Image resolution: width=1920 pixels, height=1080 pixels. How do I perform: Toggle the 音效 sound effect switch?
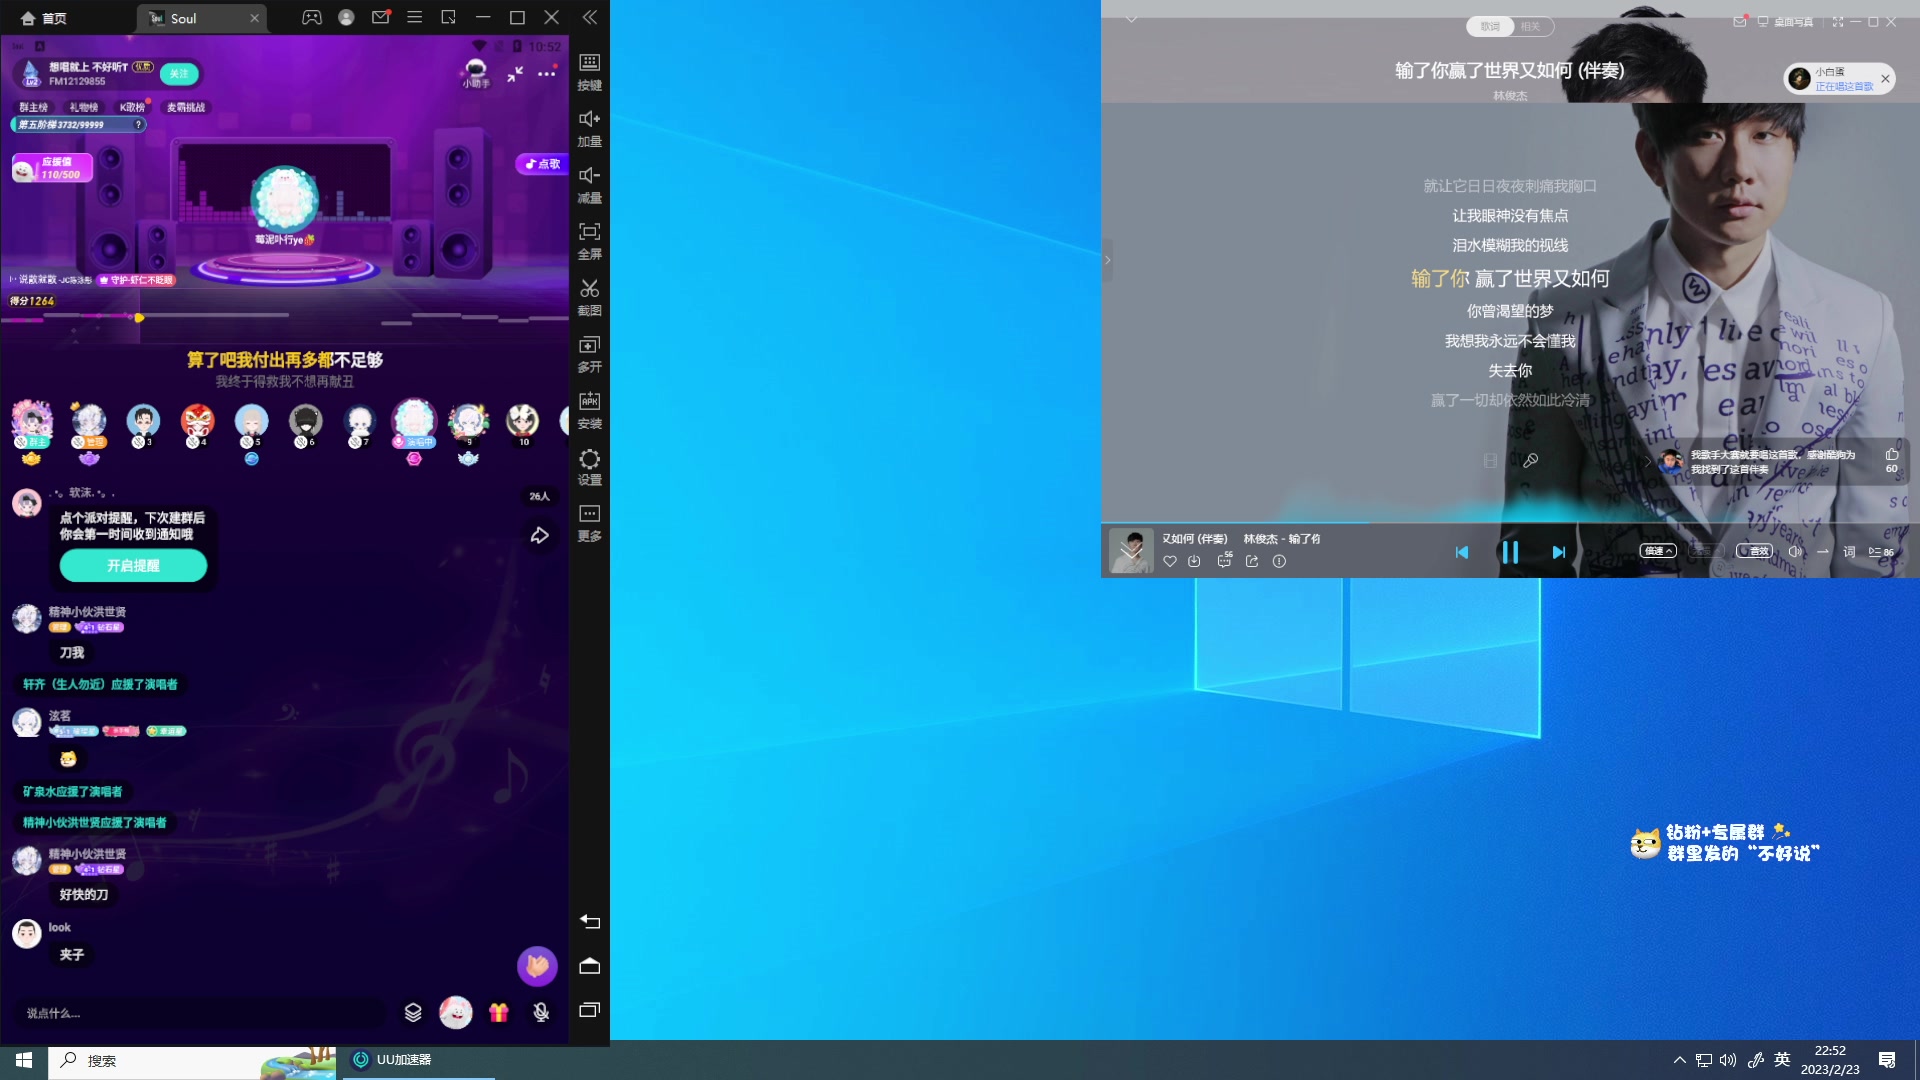(x=1753, y=551)
